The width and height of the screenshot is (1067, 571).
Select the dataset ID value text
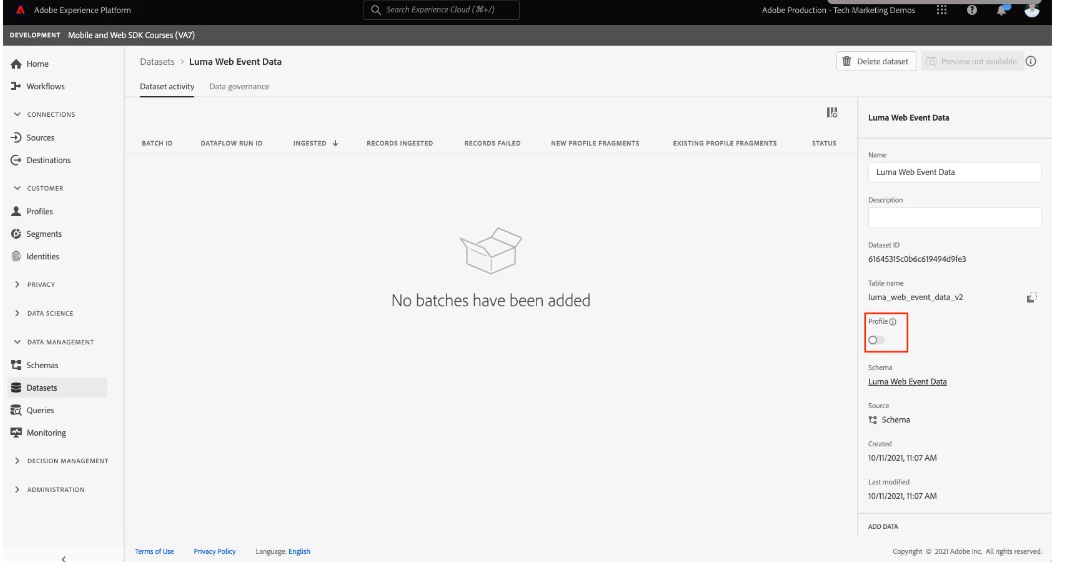[917, 259]
